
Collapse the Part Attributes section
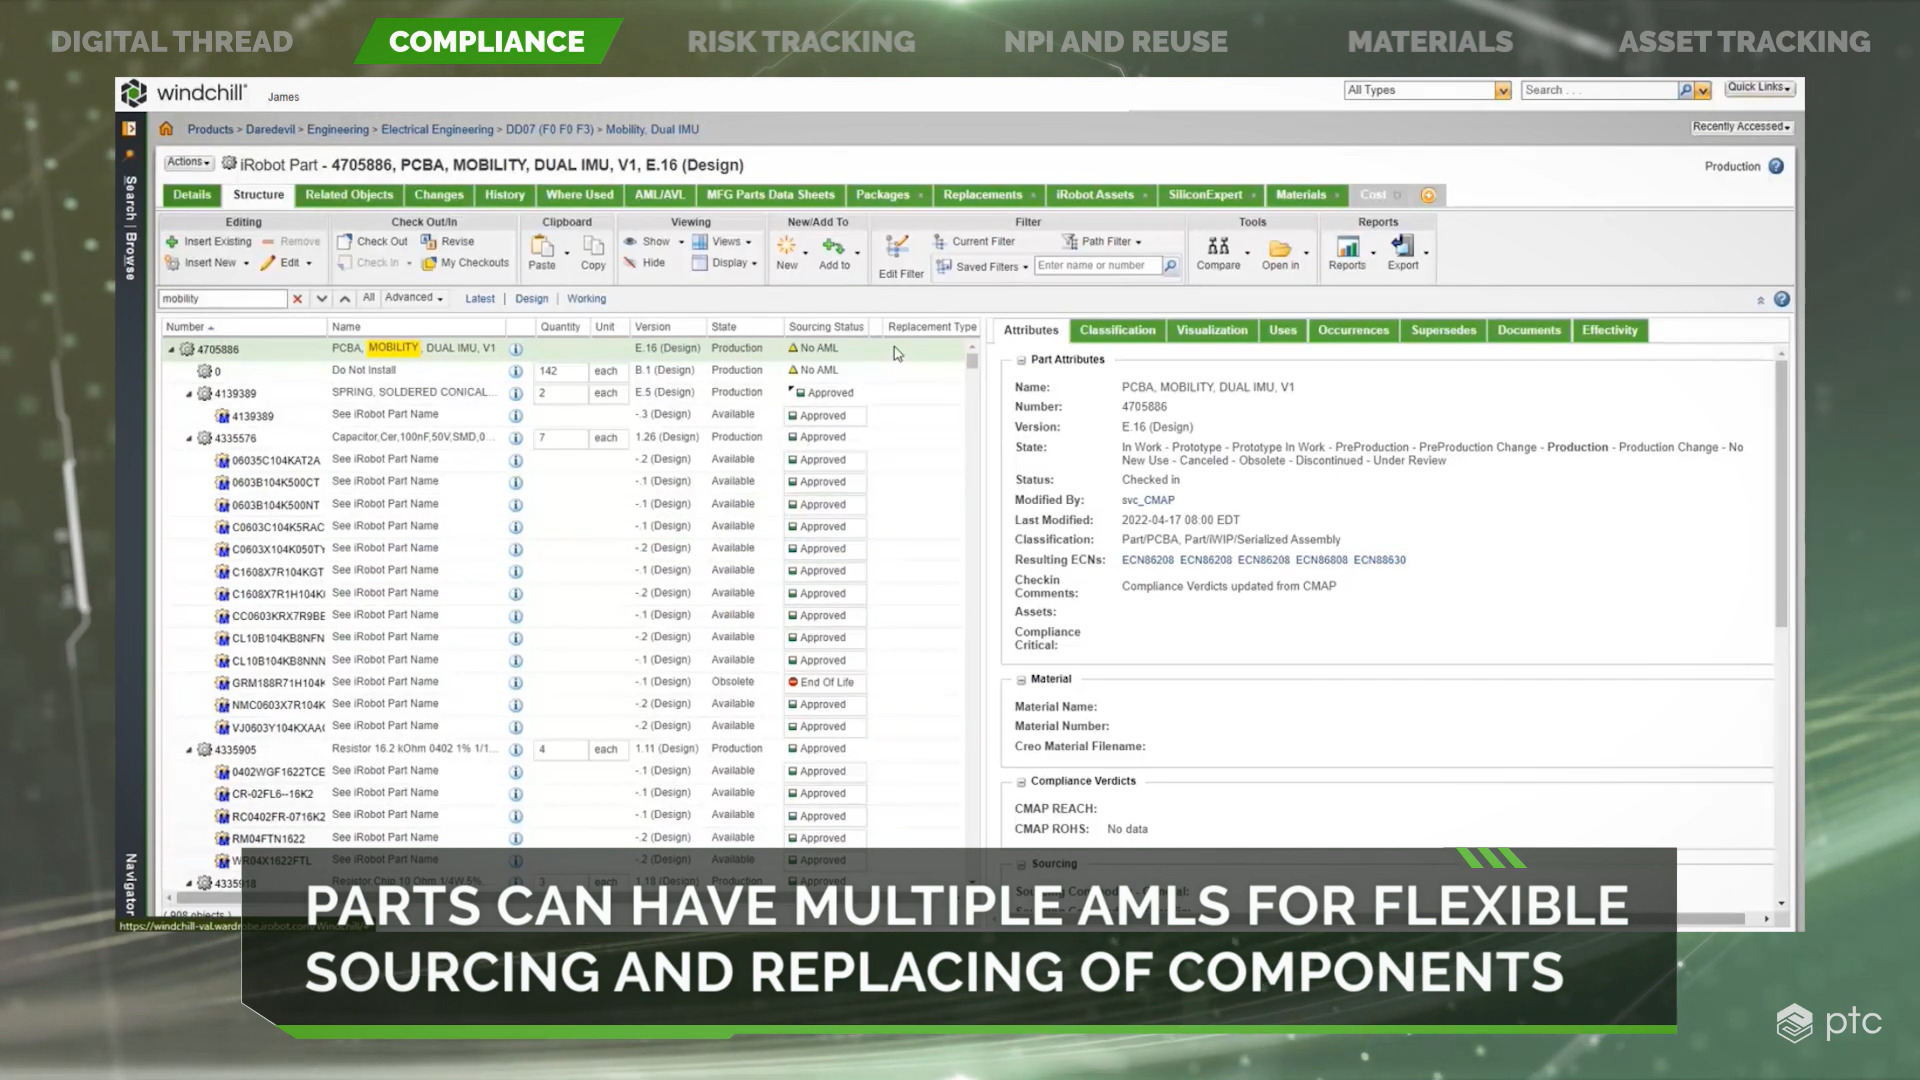1021,360
